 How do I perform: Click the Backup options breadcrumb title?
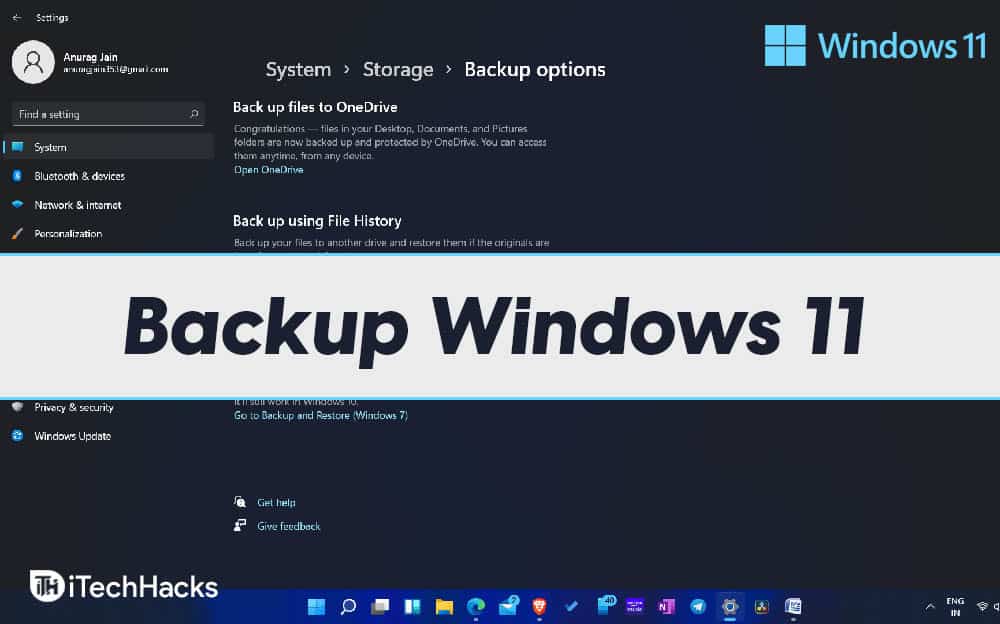534,70
